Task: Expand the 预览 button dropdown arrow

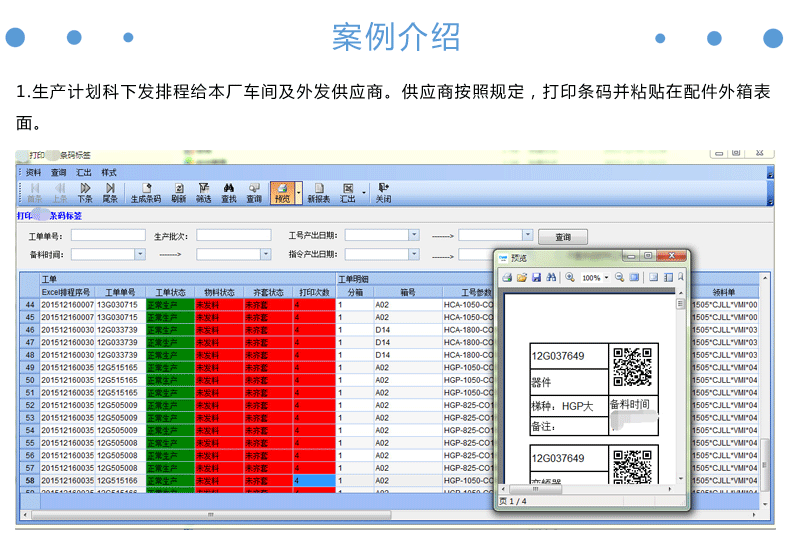Action: tap(298, 192)
